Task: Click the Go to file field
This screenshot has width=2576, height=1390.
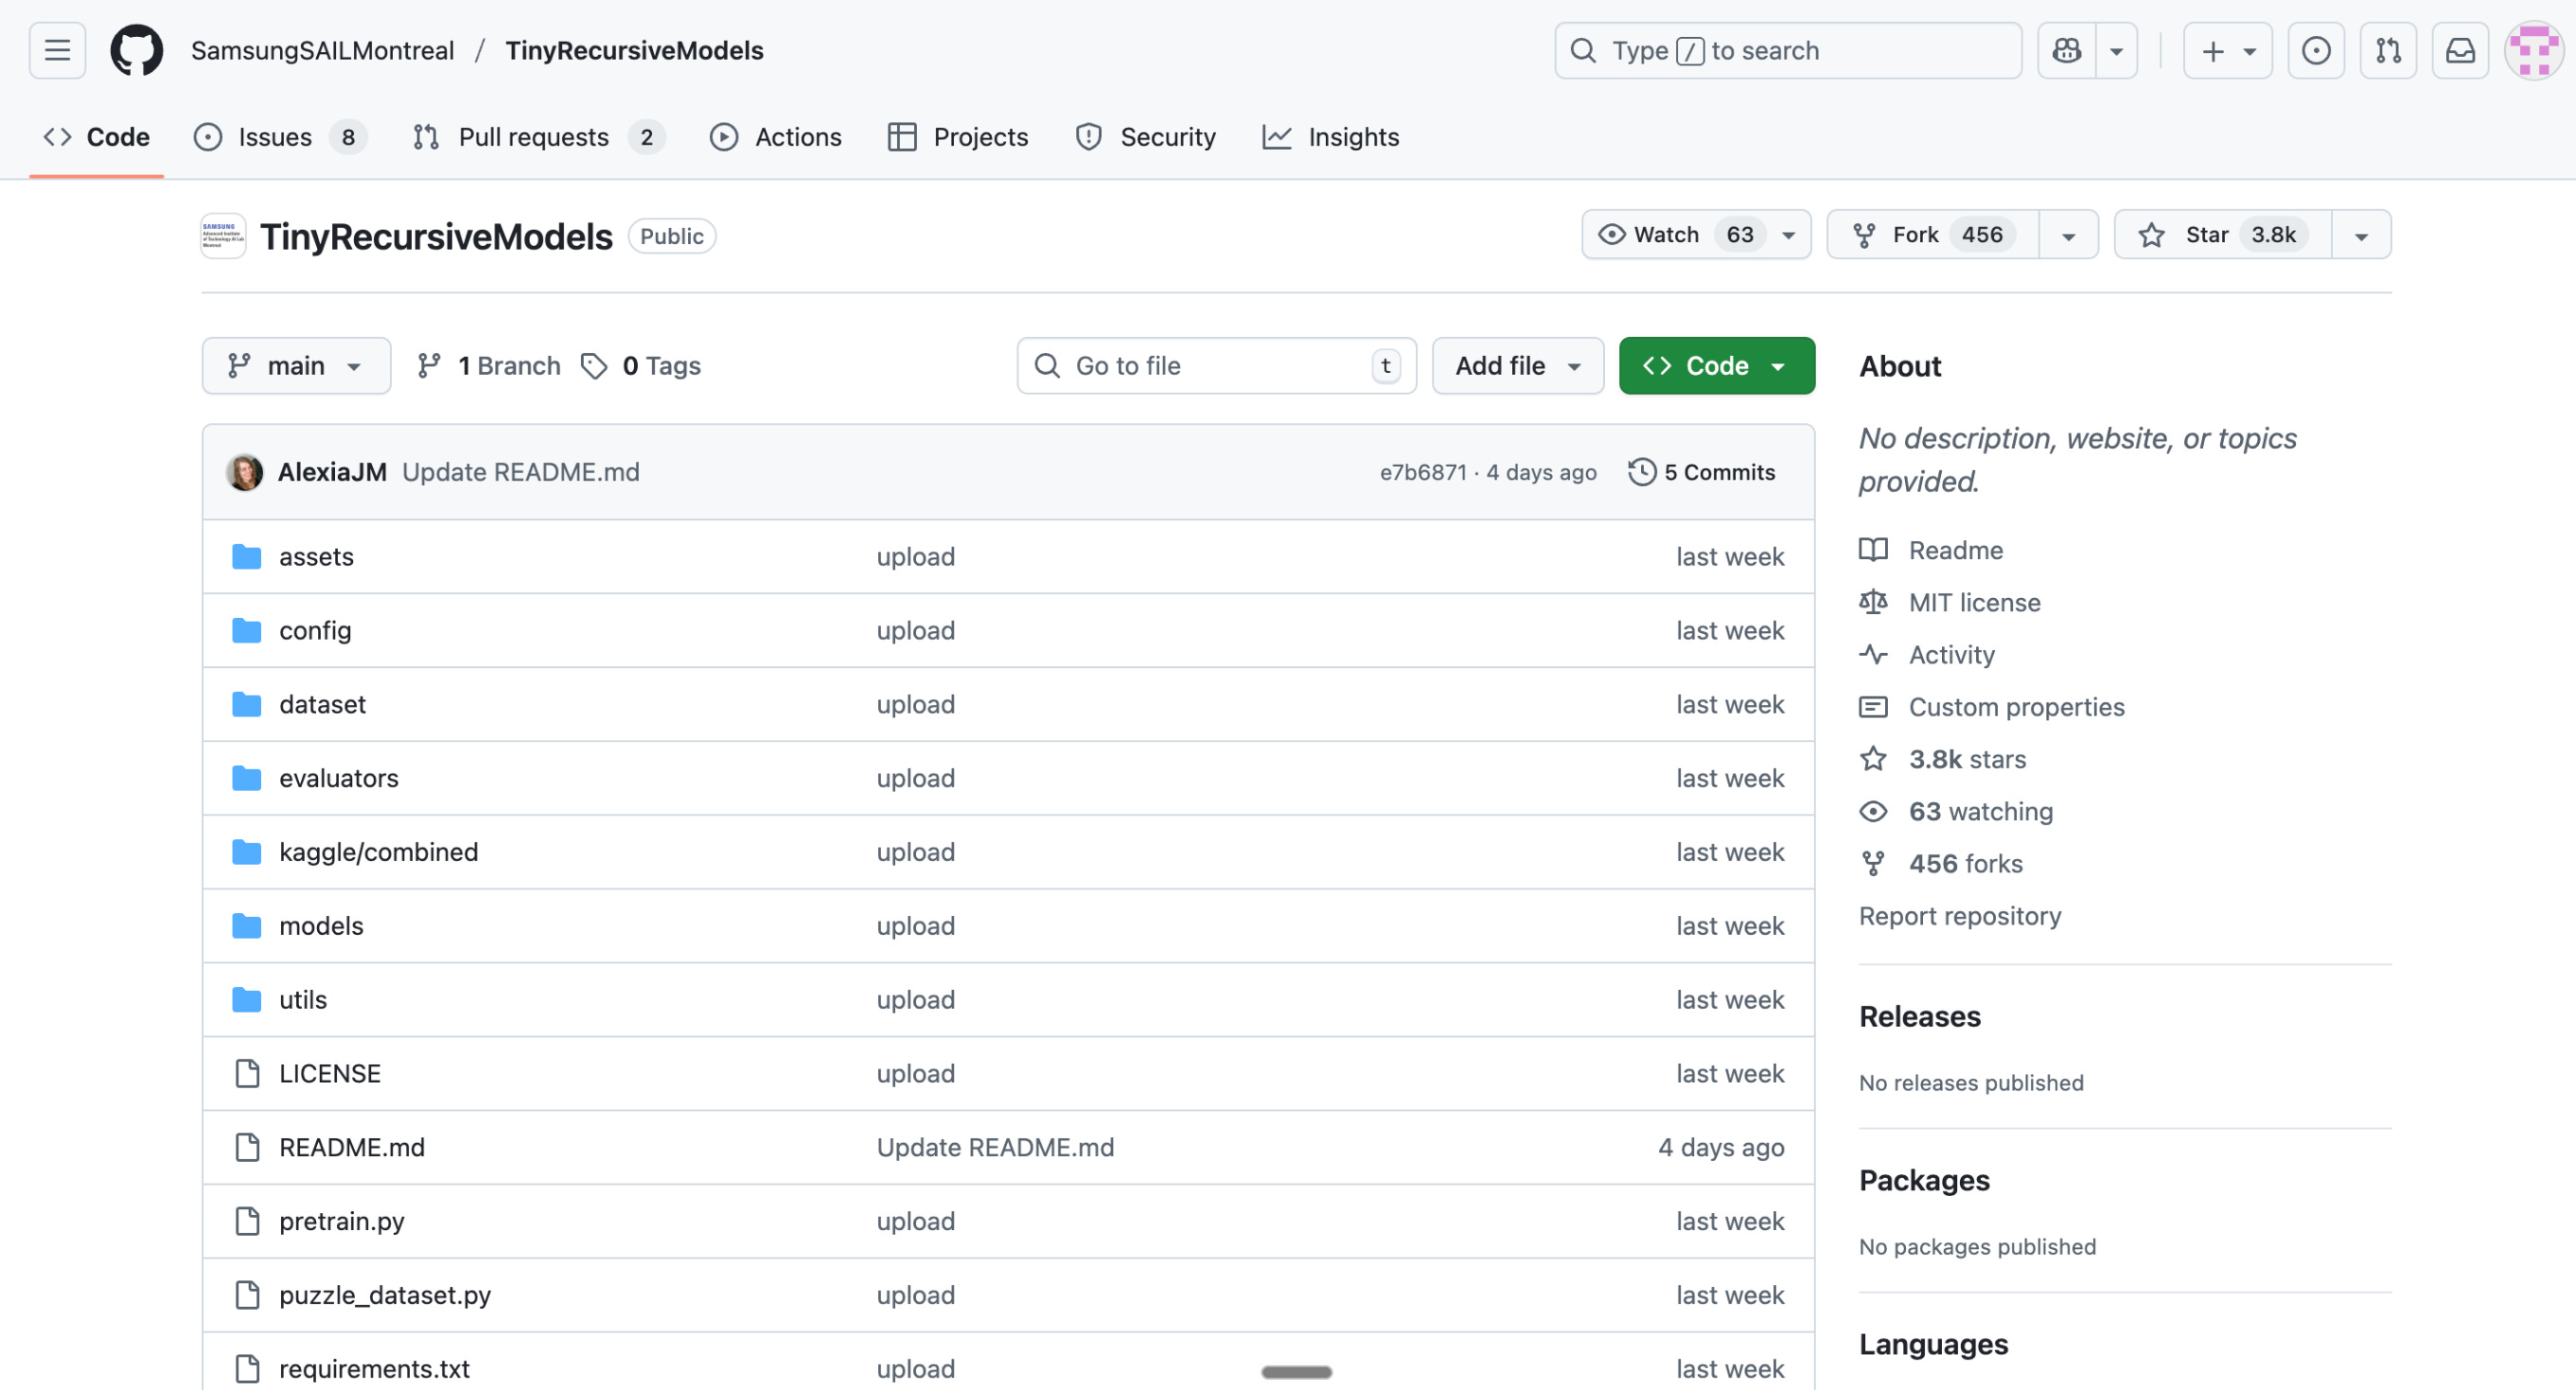Action: point(1215,366)
